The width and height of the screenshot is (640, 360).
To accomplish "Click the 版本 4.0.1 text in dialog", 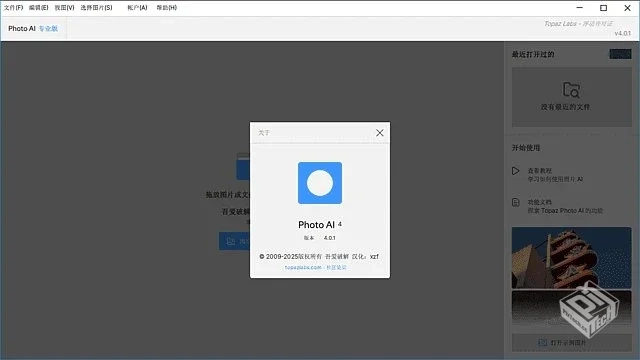I will click(320, 238).
